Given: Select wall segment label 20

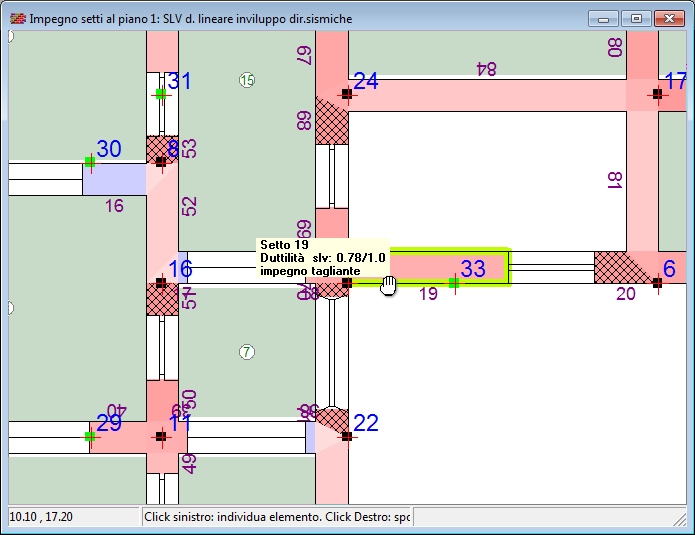Looking at the screenshot, I should coord(626,293).
